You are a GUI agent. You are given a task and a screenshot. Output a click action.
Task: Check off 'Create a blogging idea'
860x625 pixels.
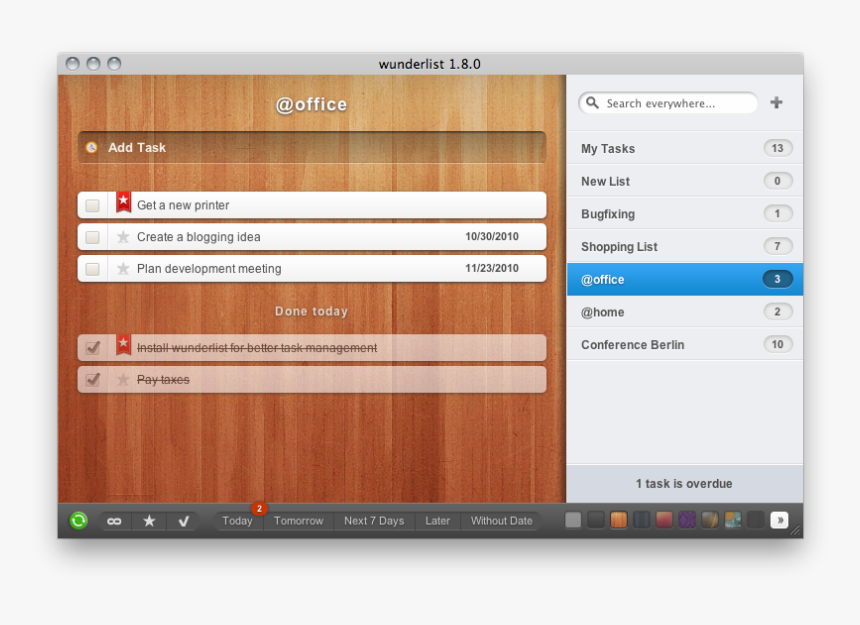tap(93, 237)
